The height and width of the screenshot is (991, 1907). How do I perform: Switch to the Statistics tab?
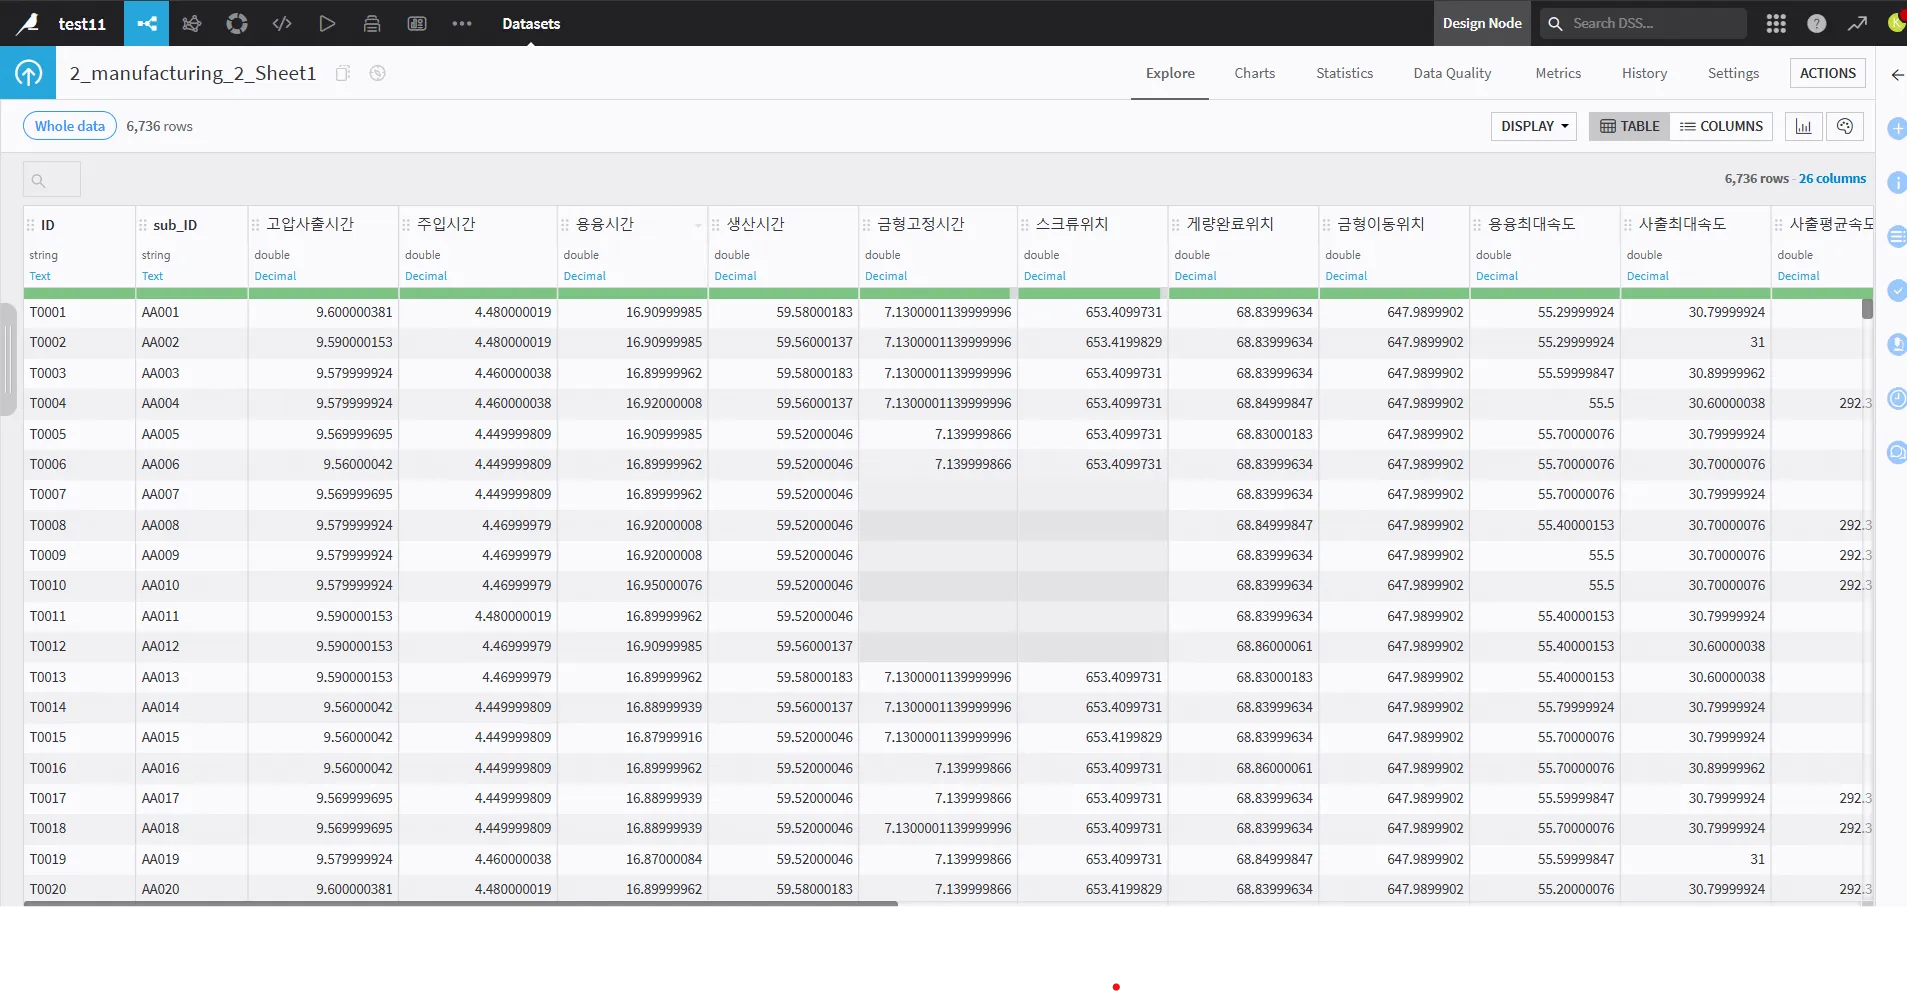1344,73
